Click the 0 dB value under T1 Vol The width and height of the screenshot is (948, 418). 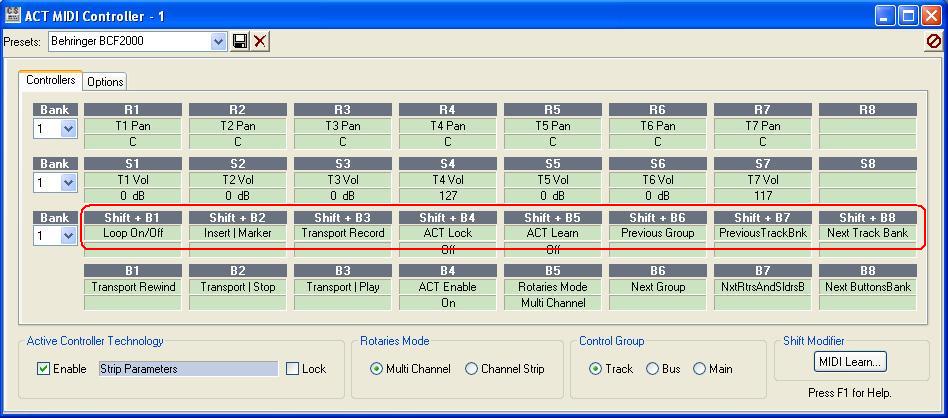tap(132, 195)
